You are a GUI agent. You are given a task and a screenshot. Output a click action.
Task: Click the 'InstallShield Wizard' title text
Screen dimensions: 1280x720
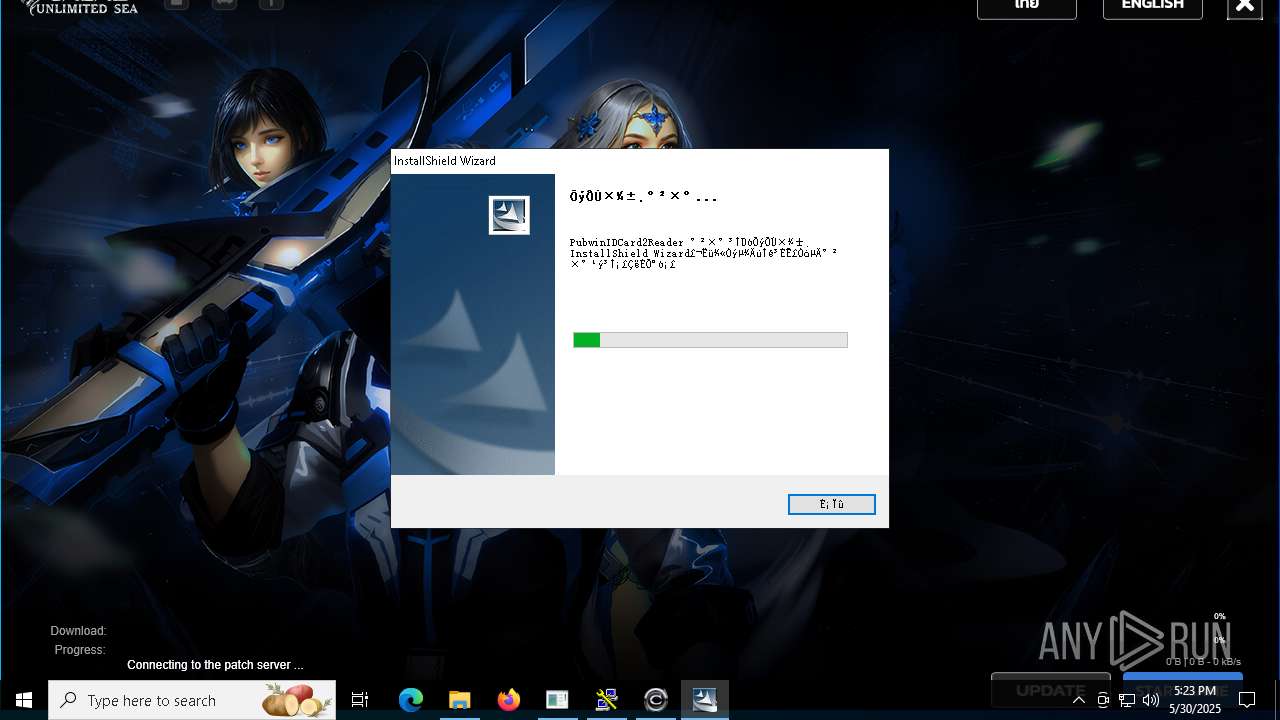pos(444,161)
